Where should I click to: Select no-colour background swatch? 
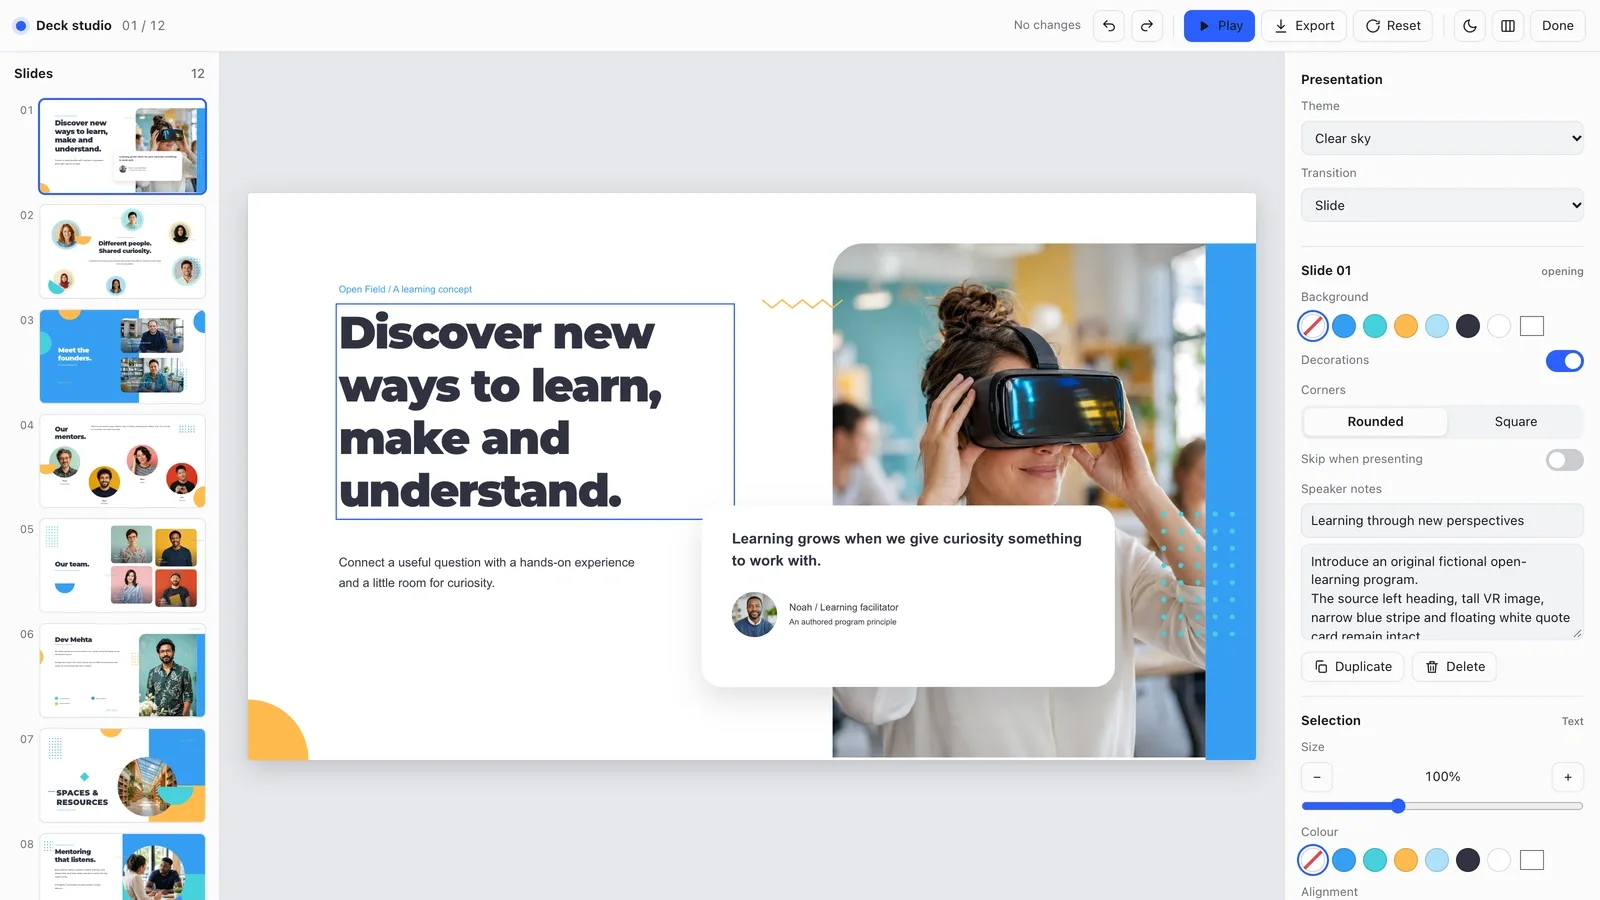(x=1313, y=326)
